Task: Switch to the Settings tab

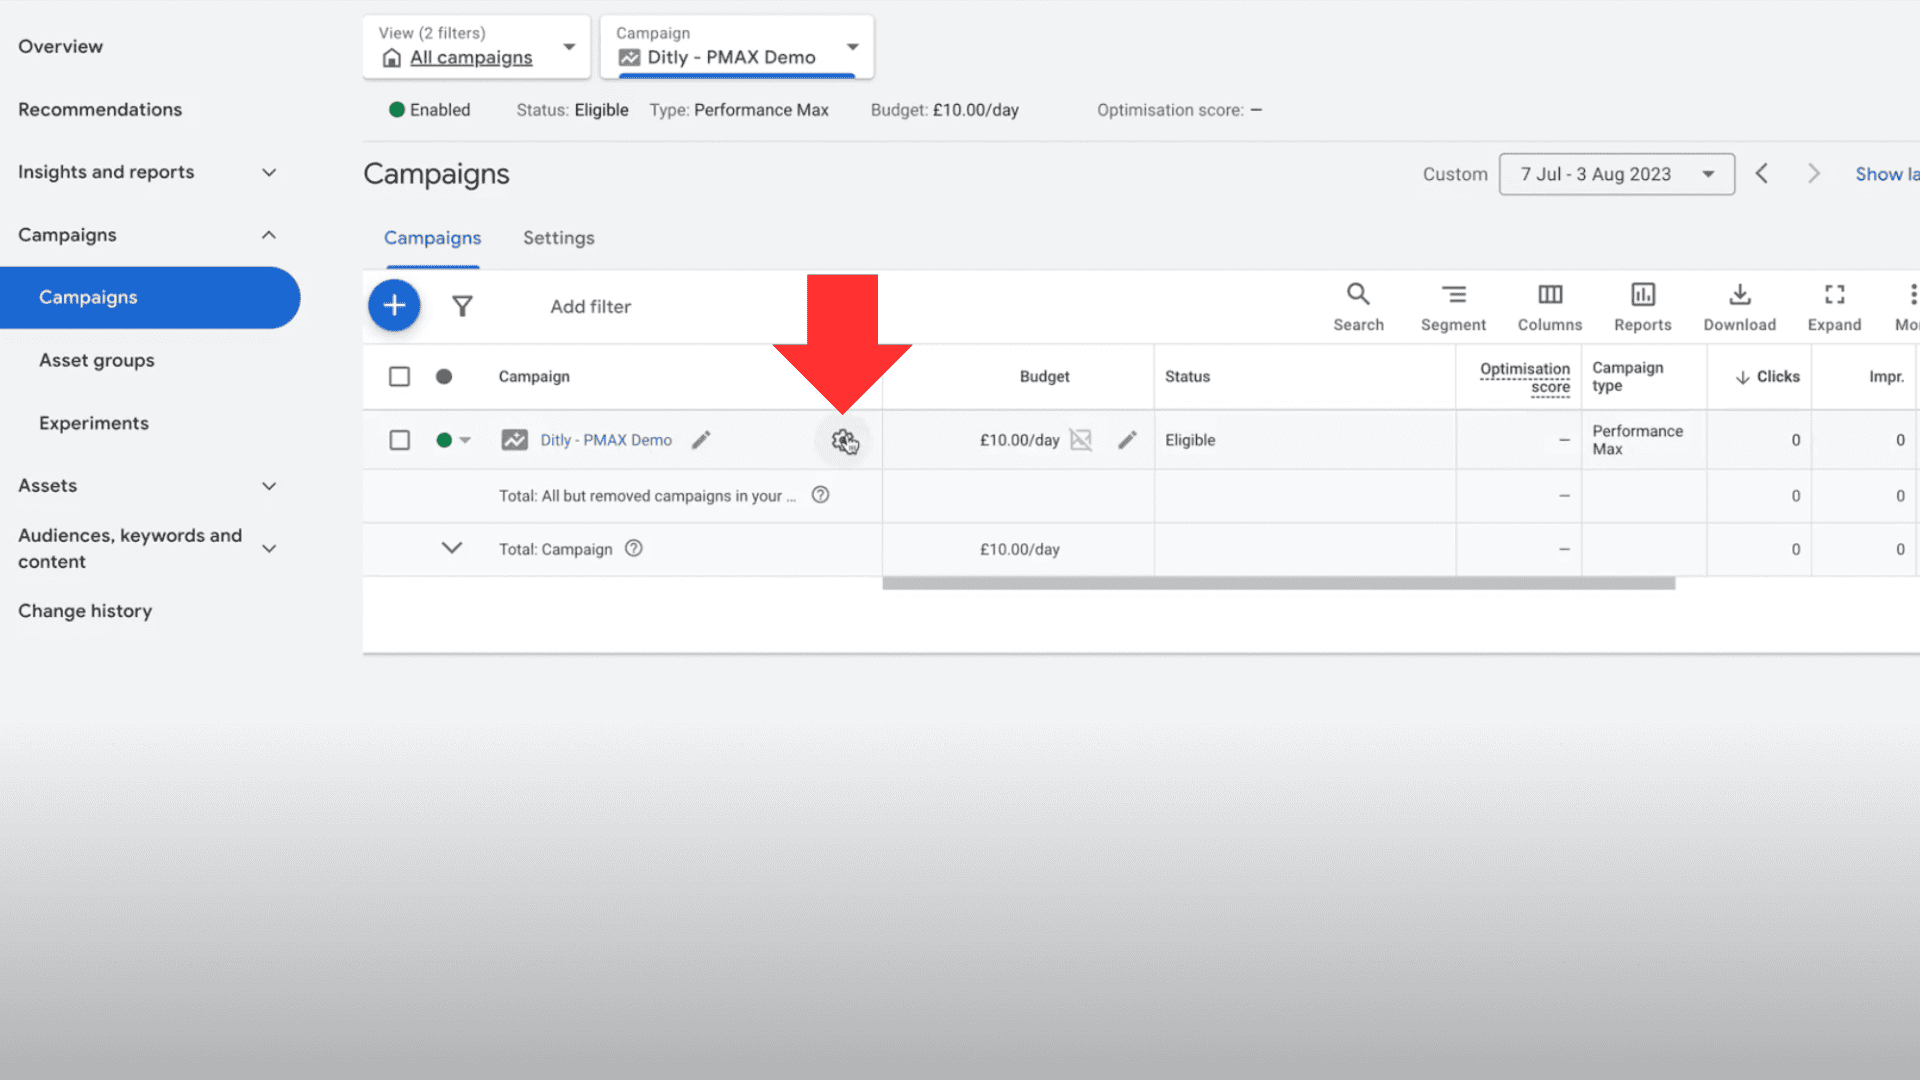Action: [x=558, y=238]
